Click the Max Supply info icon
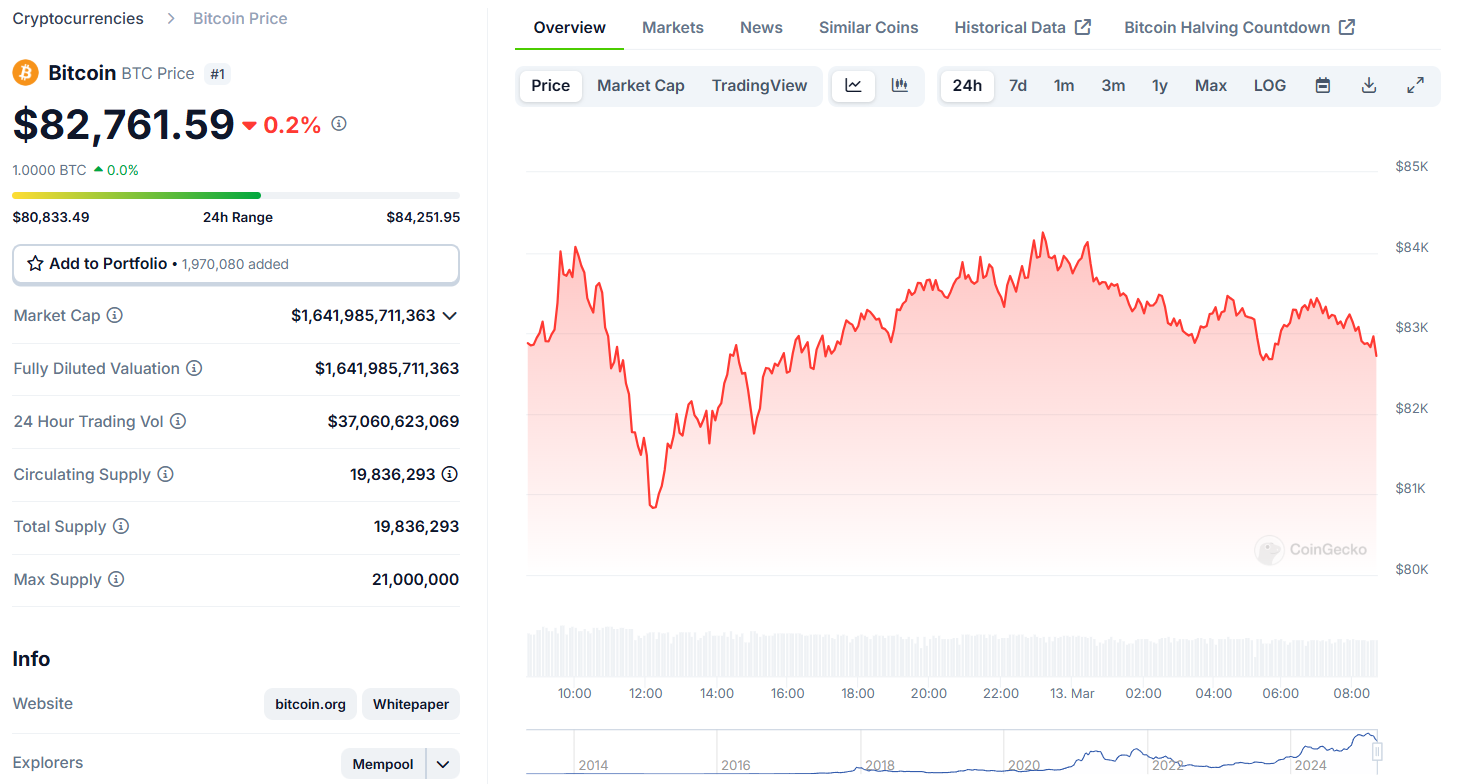 coord(116,579)
